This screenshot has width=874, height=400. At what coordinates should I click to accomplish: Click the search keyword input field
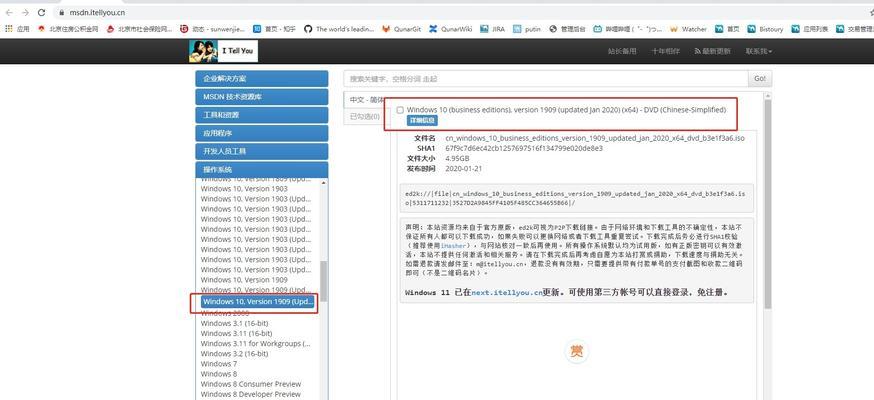(x=546, y=79)
